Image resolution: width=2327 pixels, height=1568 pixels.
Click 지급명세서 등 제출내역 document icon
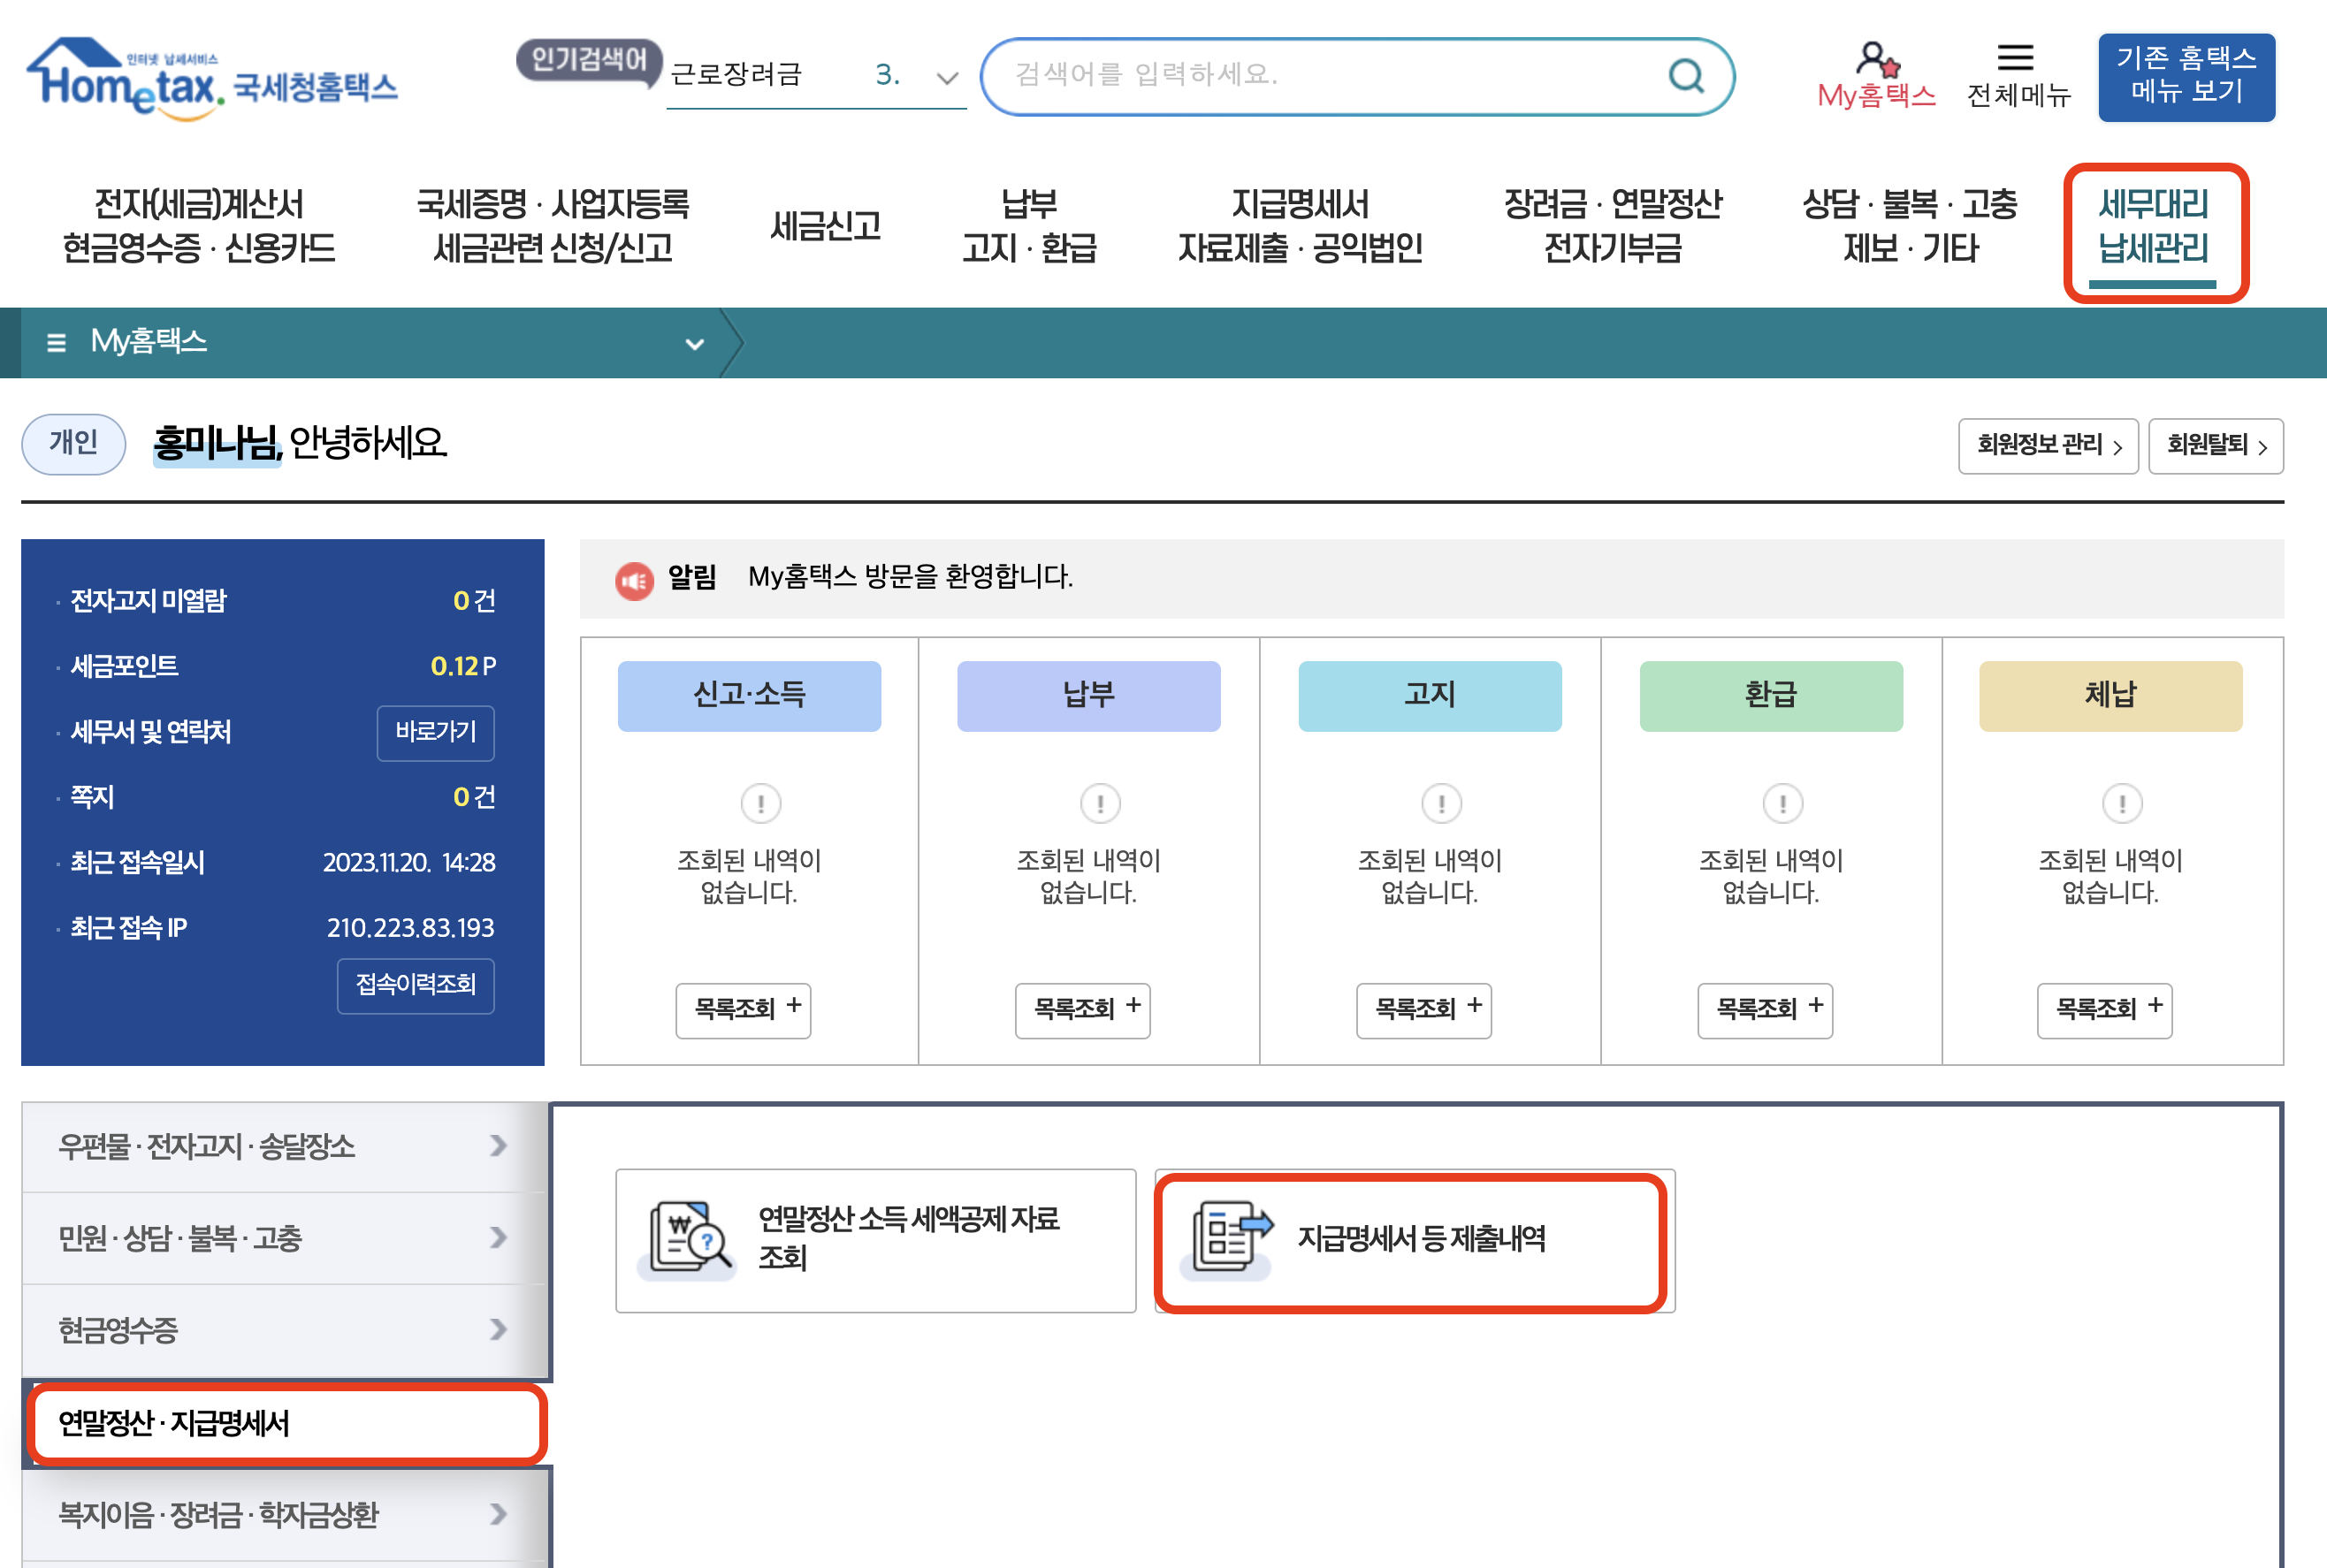(1231, 1239)
